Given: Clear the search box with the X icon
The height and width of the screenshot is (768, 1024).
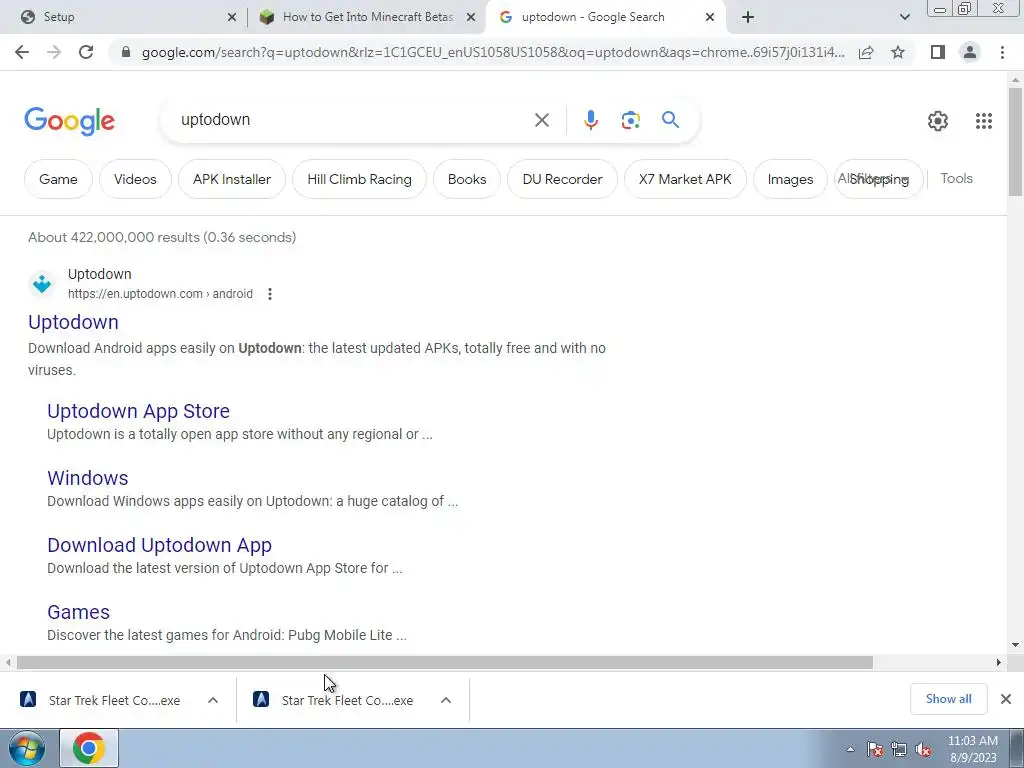Looking at the screenshot, I should click(x=541, y=120).
